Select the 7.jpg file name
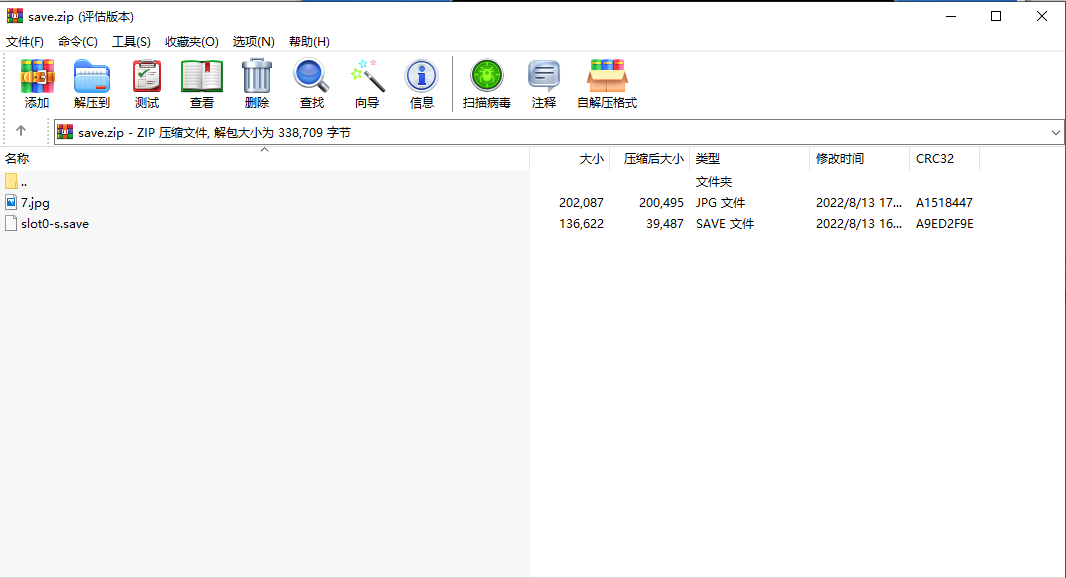This screenshot has height=578, width=1066. [x=35, y=203]
